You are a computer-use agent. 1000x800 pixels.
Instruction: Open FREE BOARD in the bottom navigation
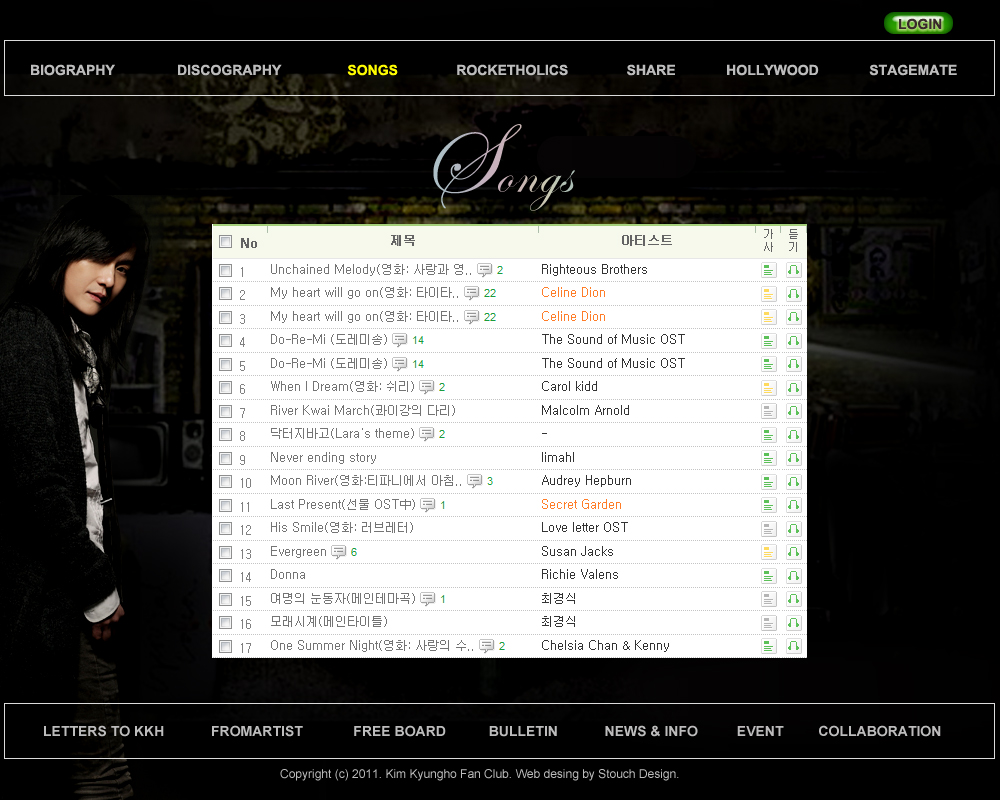(x=399, y=731)
